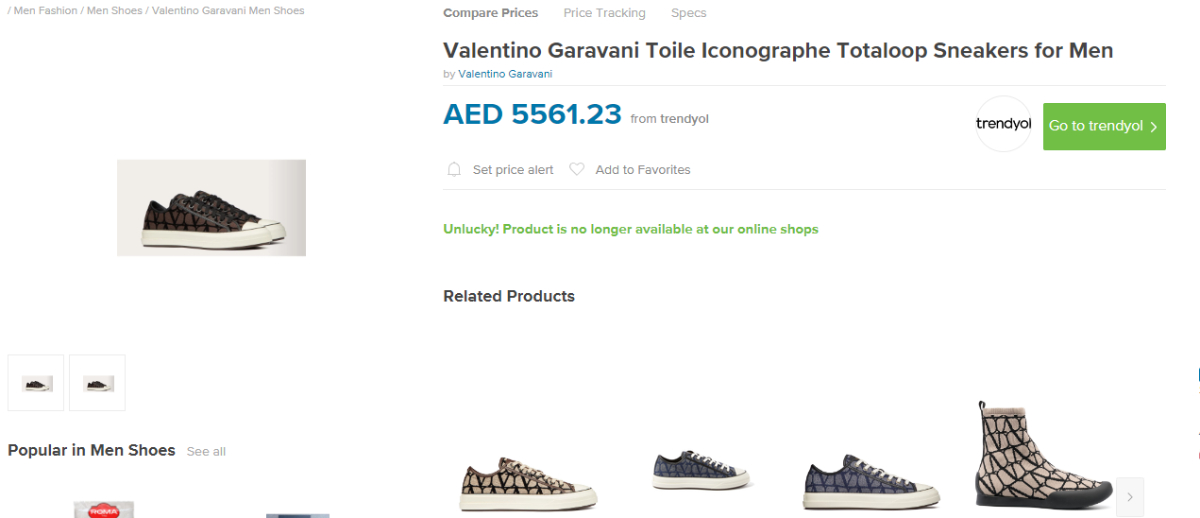The height and width of the screenshot is (518, 1200).
Task: Click the bell icon for price alert
Action: (454, 170)
